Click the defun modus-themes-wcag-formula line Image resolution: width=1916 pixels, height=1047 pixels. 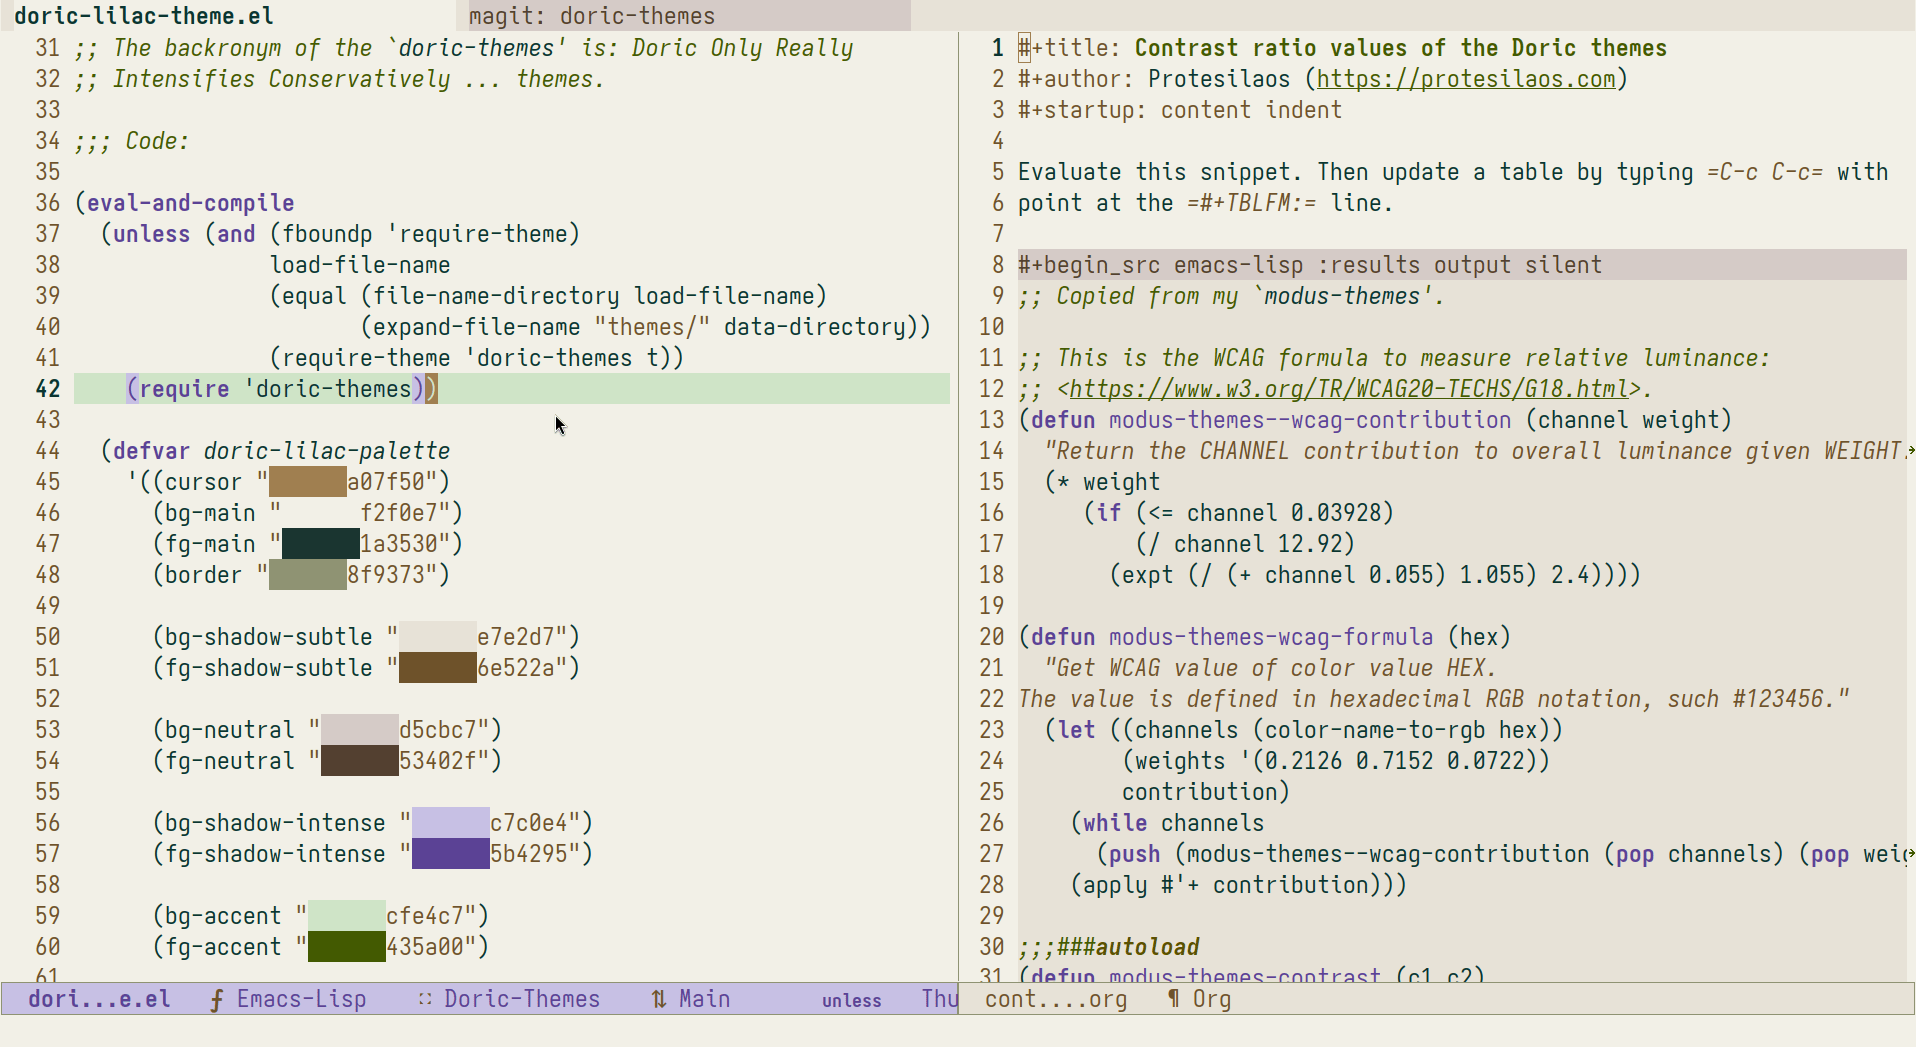click(1264, 637)
